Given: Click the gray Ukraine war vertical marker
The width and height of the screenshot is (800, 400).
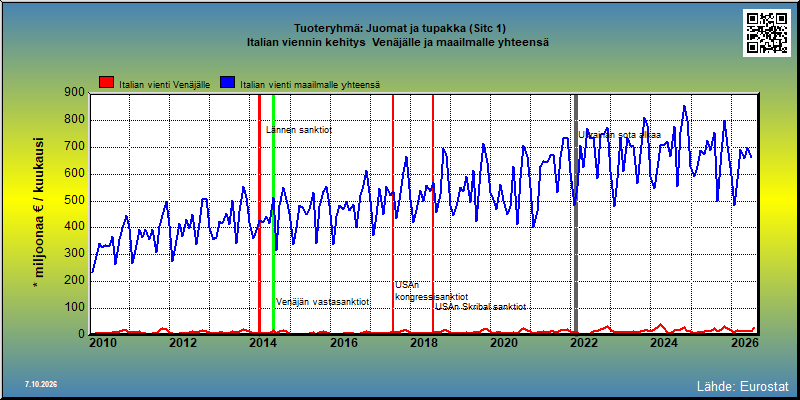Looking at the screenshot, I should tap(576, 214).
